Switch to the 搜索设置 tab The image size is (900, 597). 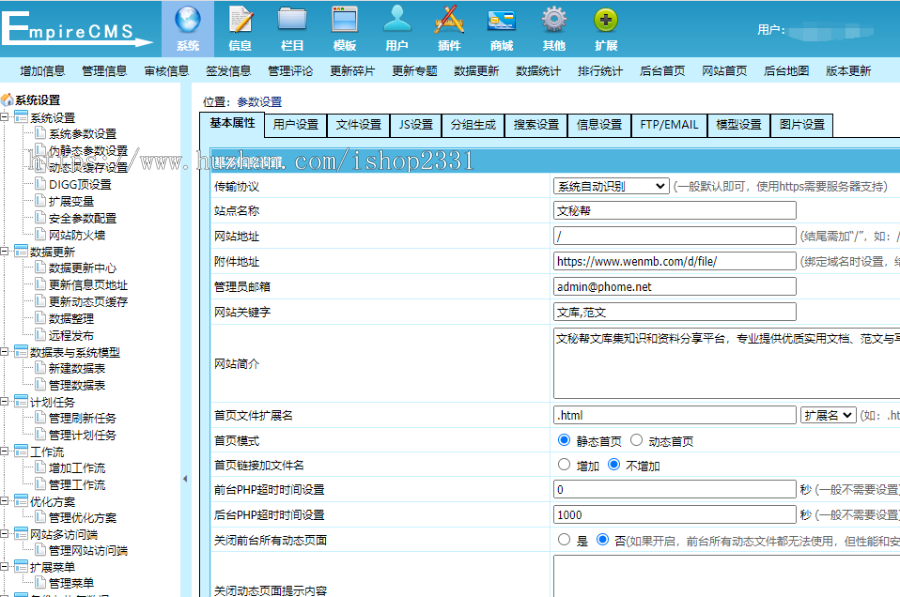536,125
